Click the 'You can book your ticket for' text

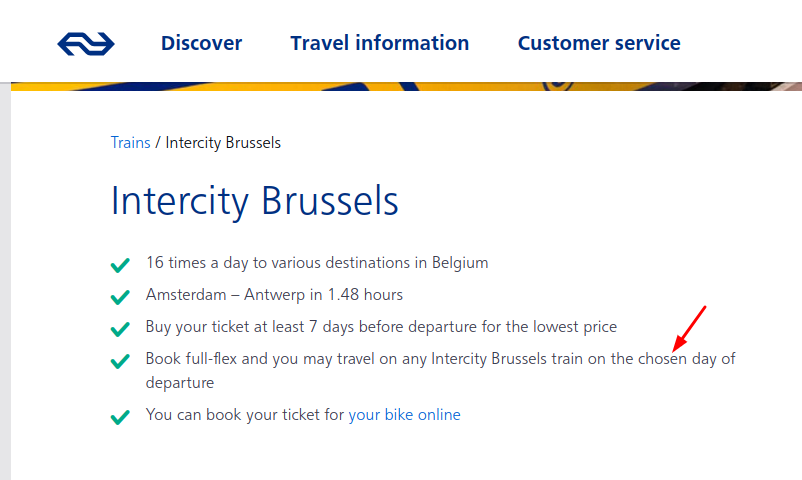coord(245,414)
